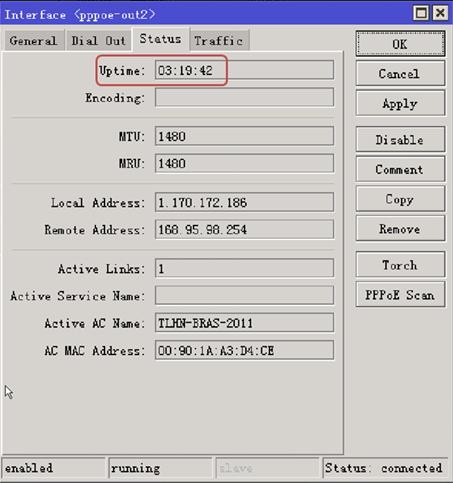Click the Active Service Name field
This screenshot has height=483, width=453.
coord(244,295)
